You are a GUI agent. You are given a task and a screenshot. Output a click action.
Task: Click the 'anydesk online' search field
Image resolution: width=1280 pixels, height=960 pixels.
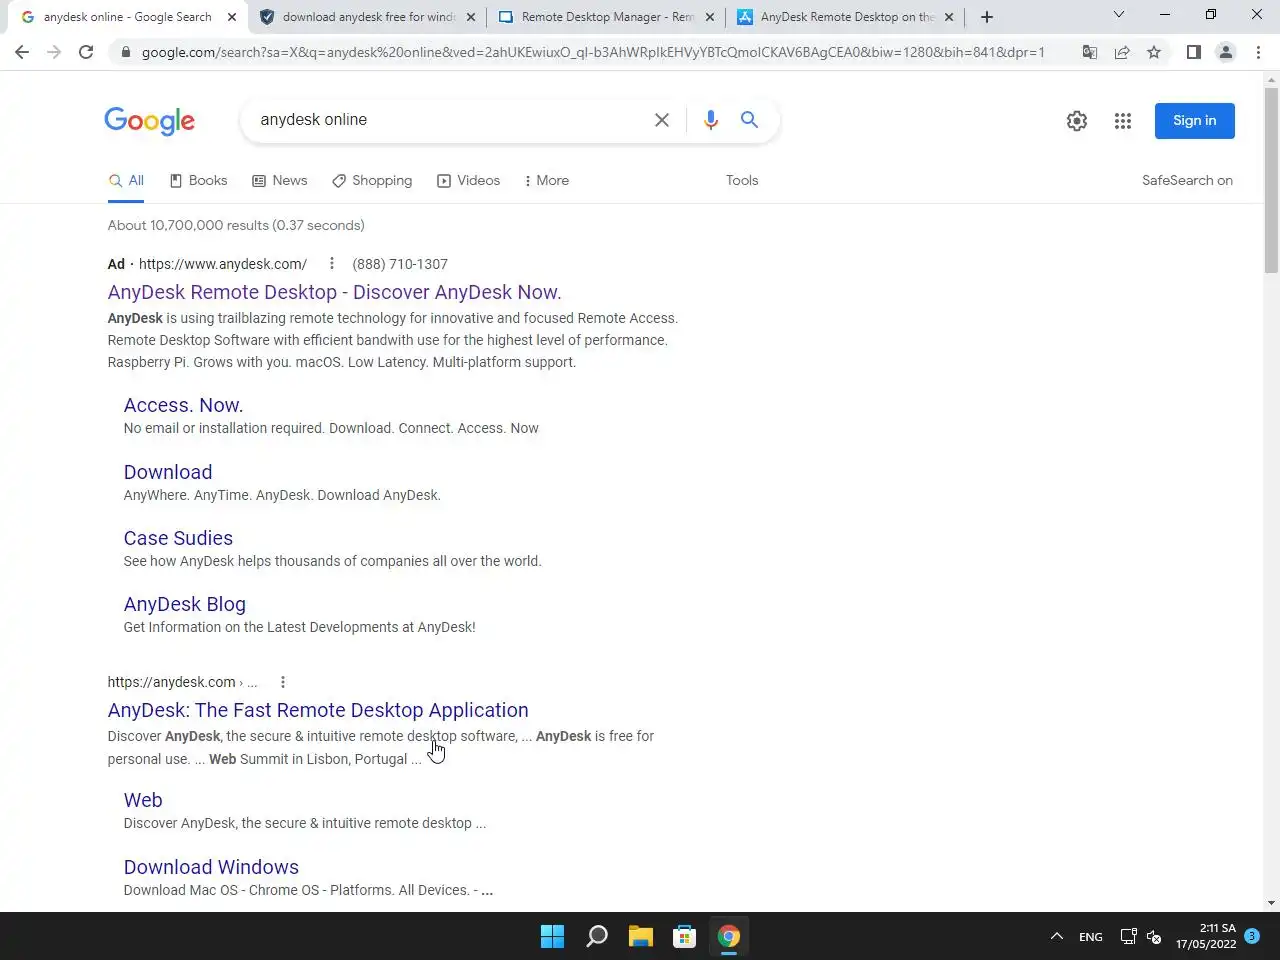click(x=450, y=120)
